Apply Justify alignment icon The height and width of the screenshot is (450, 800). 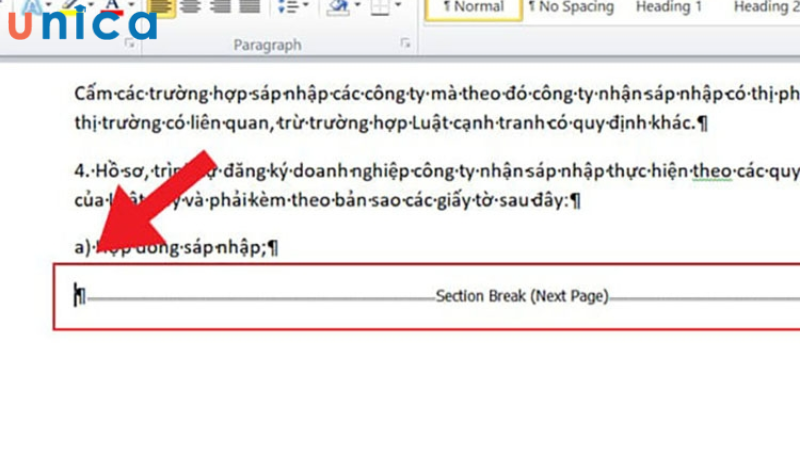coord(249,7)
